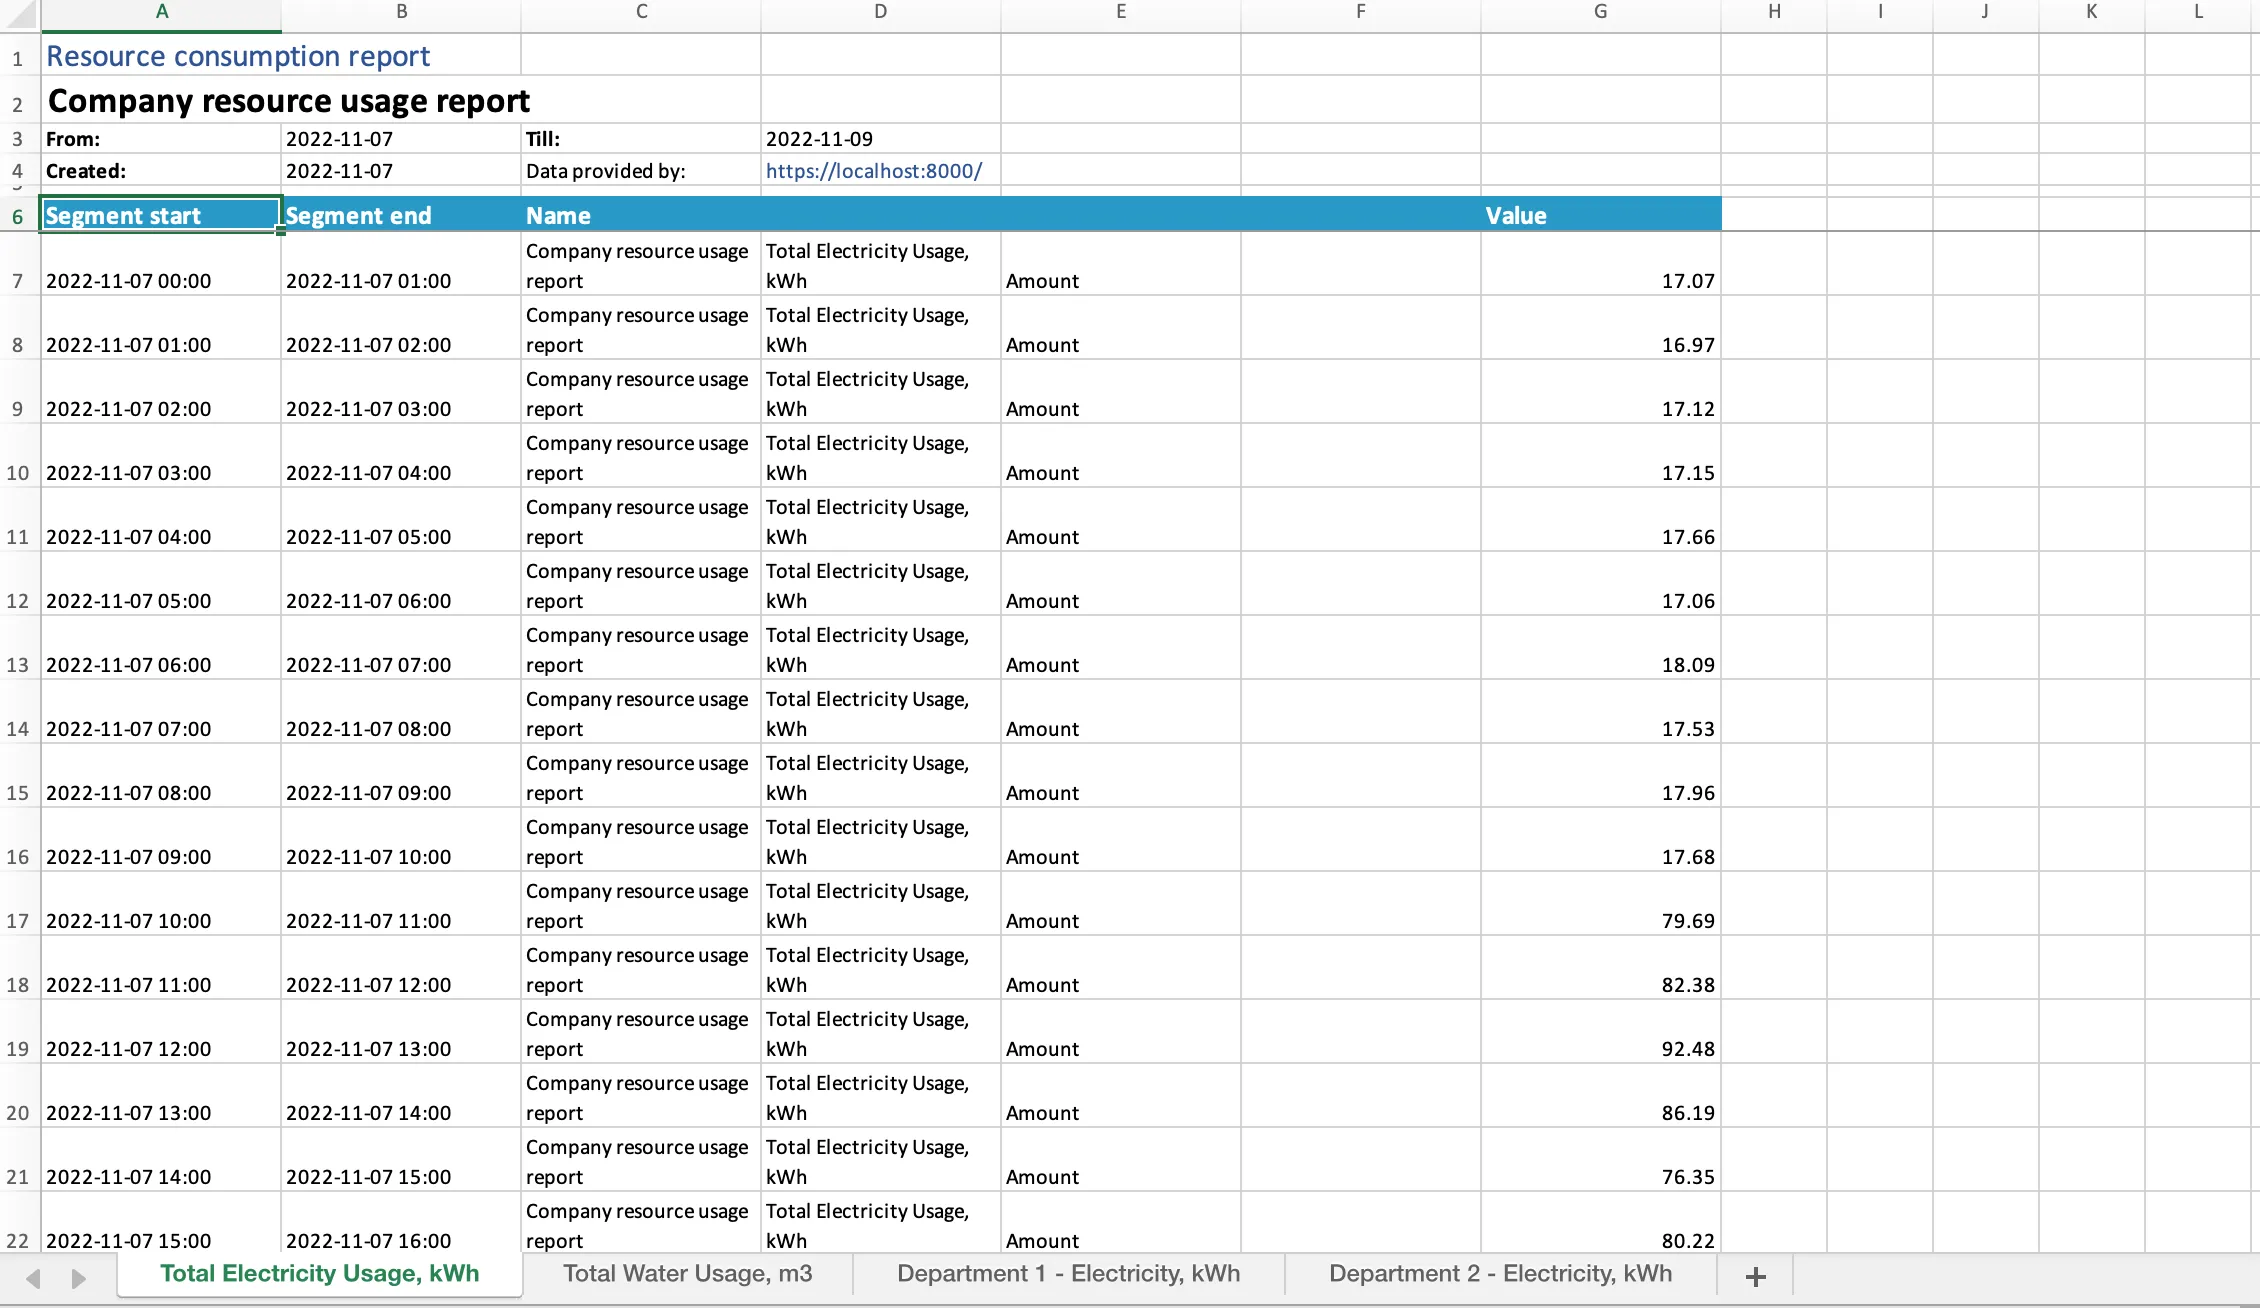Select column A header
Image resolution: width=2260 pixels, height=1308 pixels.
(161, 12)
